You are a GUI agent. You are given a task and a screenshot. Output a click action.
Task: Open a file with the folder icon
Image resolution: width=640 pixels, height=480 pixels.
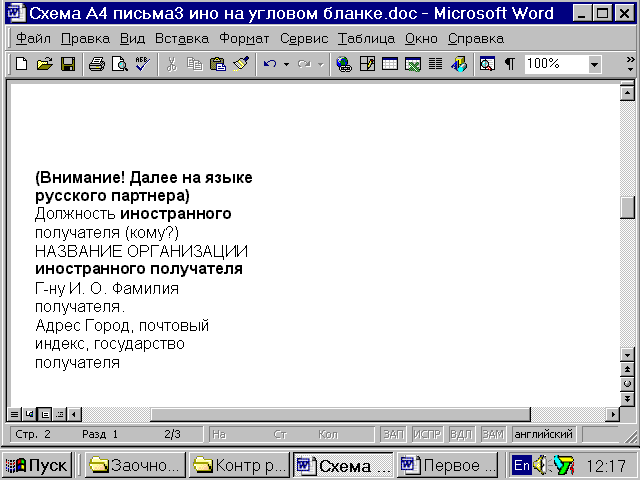[x=44, y=64]
